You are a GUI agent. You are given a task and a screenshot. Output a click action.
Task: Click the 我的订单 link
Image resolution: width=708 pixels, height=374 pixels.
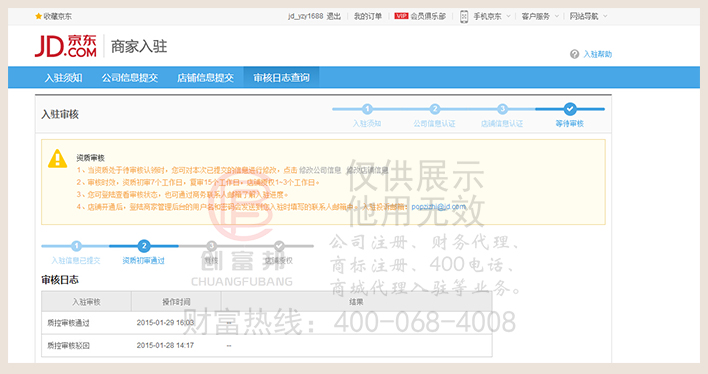click(x=368, y=16)
